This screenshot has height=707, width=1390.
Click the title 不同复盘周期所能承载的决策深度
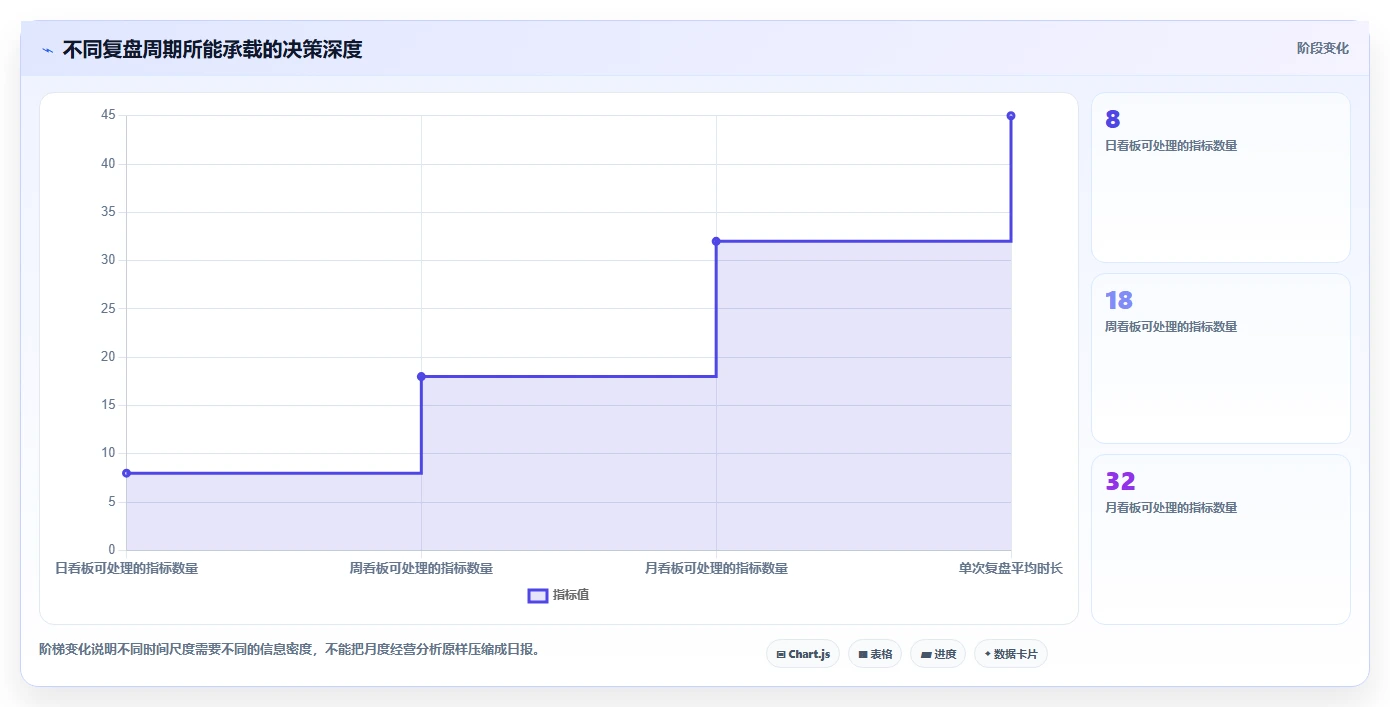pos(212,49)
